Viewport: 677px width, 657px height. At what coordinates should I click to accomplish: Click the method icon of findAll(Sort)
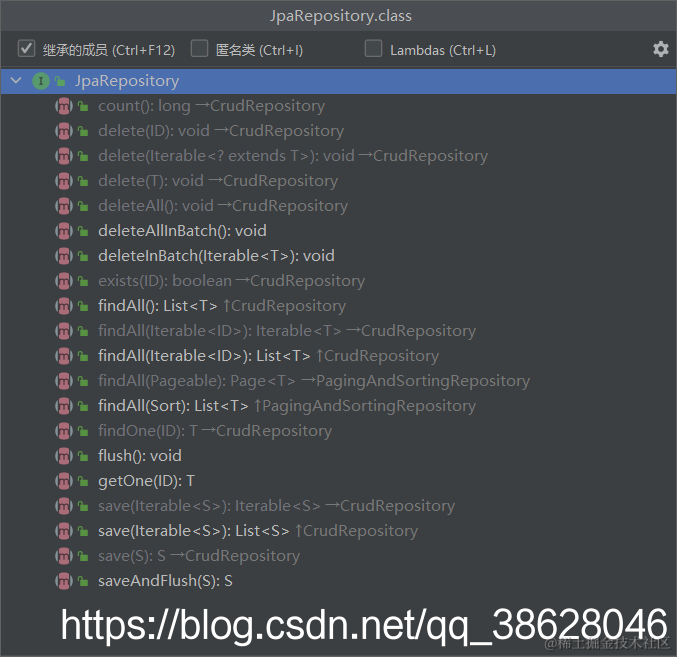point(63,406)
